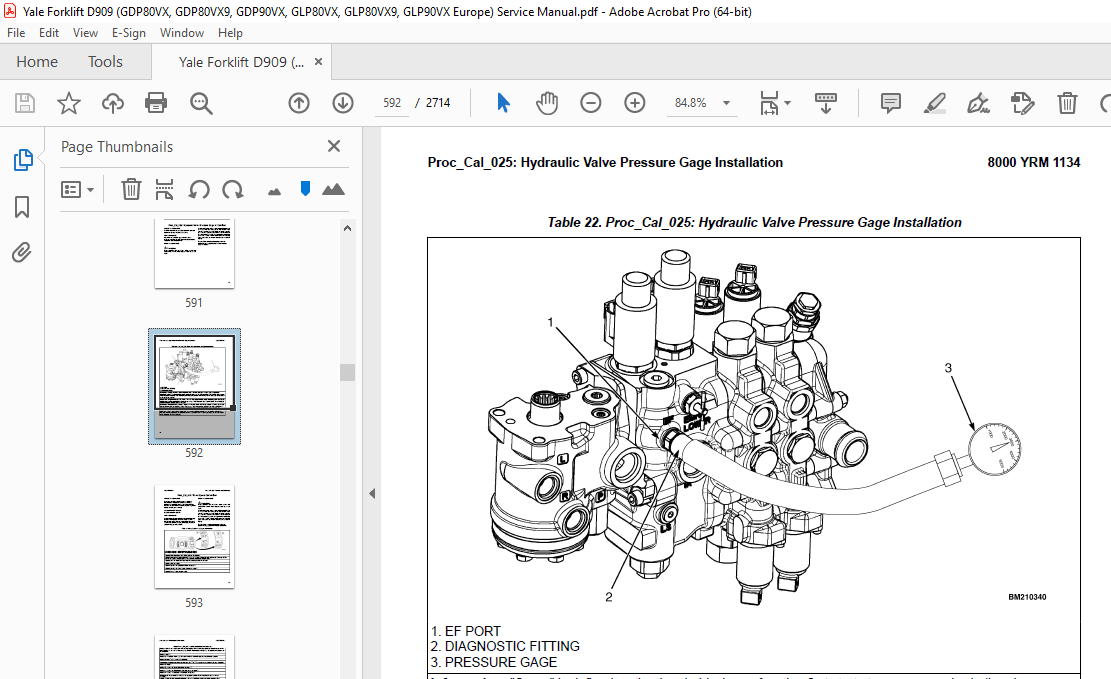Image resolution: width=1111 pixels, height=679 pixels.
Task: Click the 'EF PORT' legend text
Action: tap(472, 631)
